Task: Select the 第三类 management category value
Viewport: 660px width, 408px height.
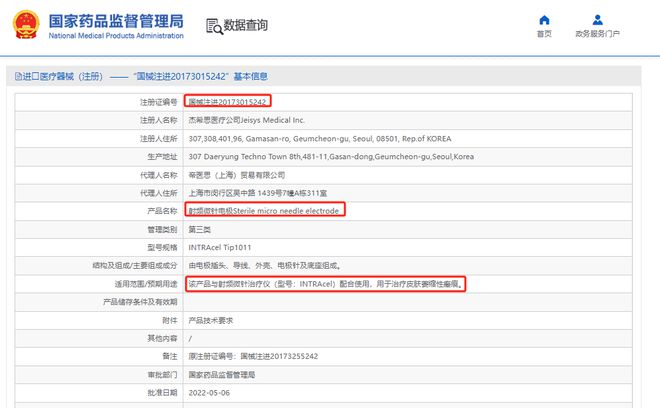Action: (200, 229)
